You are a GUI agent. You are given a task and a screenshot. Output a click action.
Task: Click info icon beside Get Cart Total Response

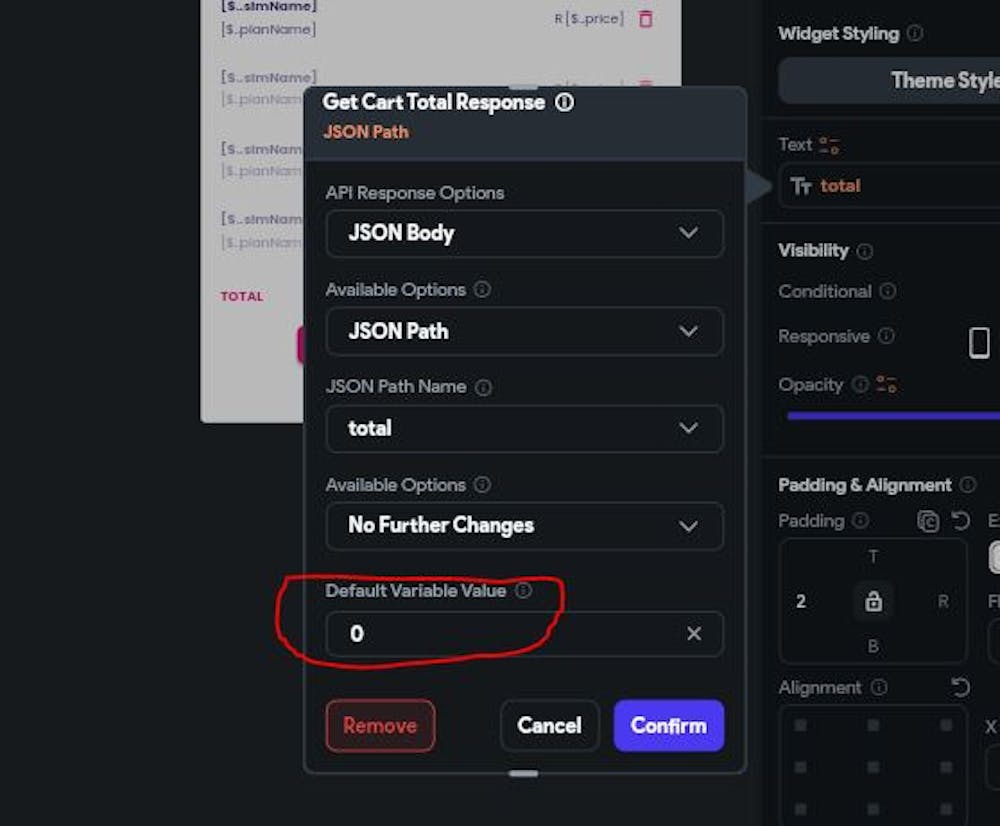(564, 102)
